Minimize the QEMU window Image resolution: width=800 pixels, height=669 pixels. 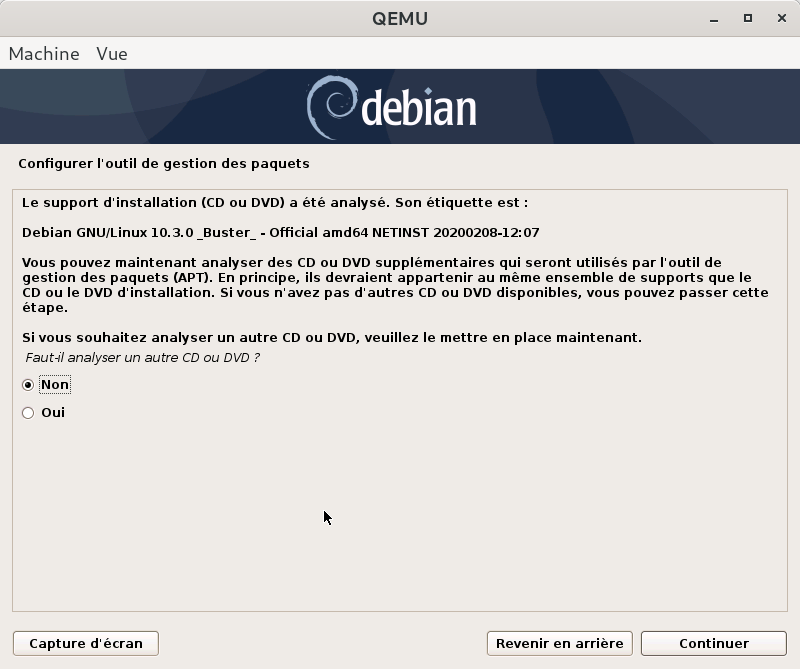tap(719, 18)
